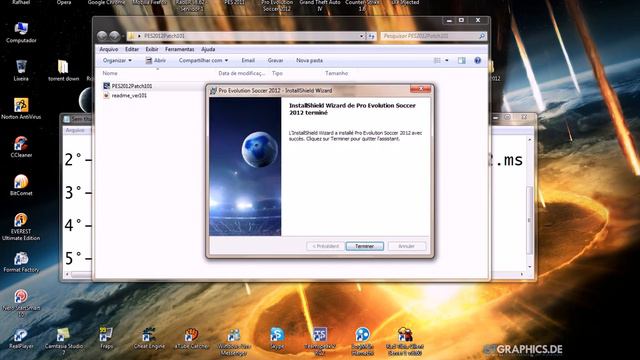This screenshot has height=360, width=640.
Task: Click Nova pasta to create folder
Action: [309, 60]
